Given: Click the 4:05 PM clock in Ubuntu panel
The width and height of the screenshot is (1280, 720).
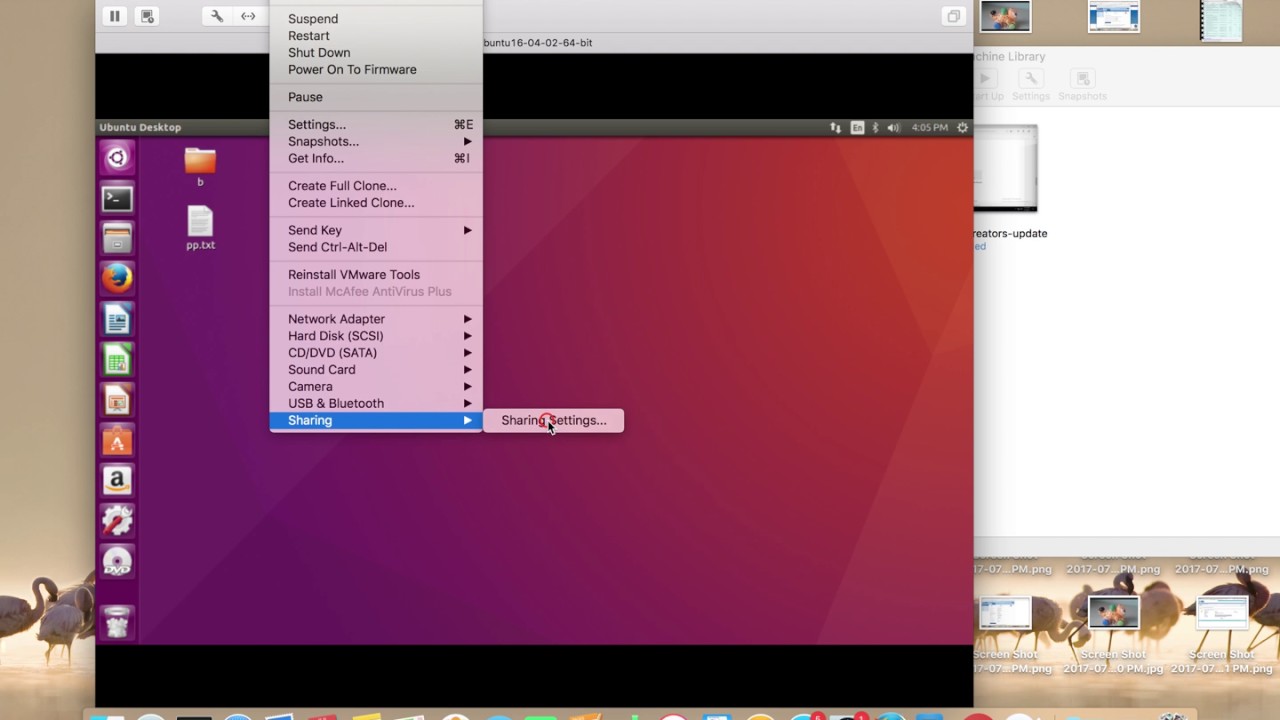Looking at the screenshot, I should pyautogui.click(x=929, y=128).
